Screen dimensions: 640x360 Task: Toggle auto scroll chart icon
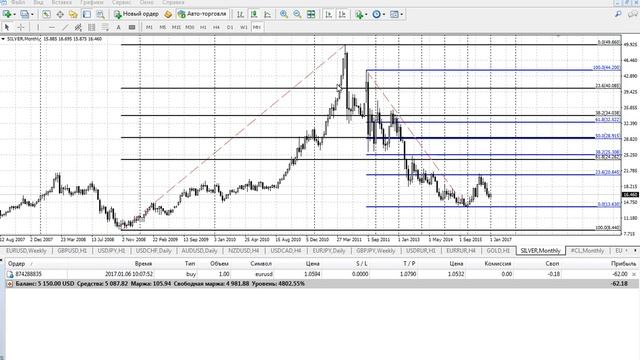click(x=329, y=14)
